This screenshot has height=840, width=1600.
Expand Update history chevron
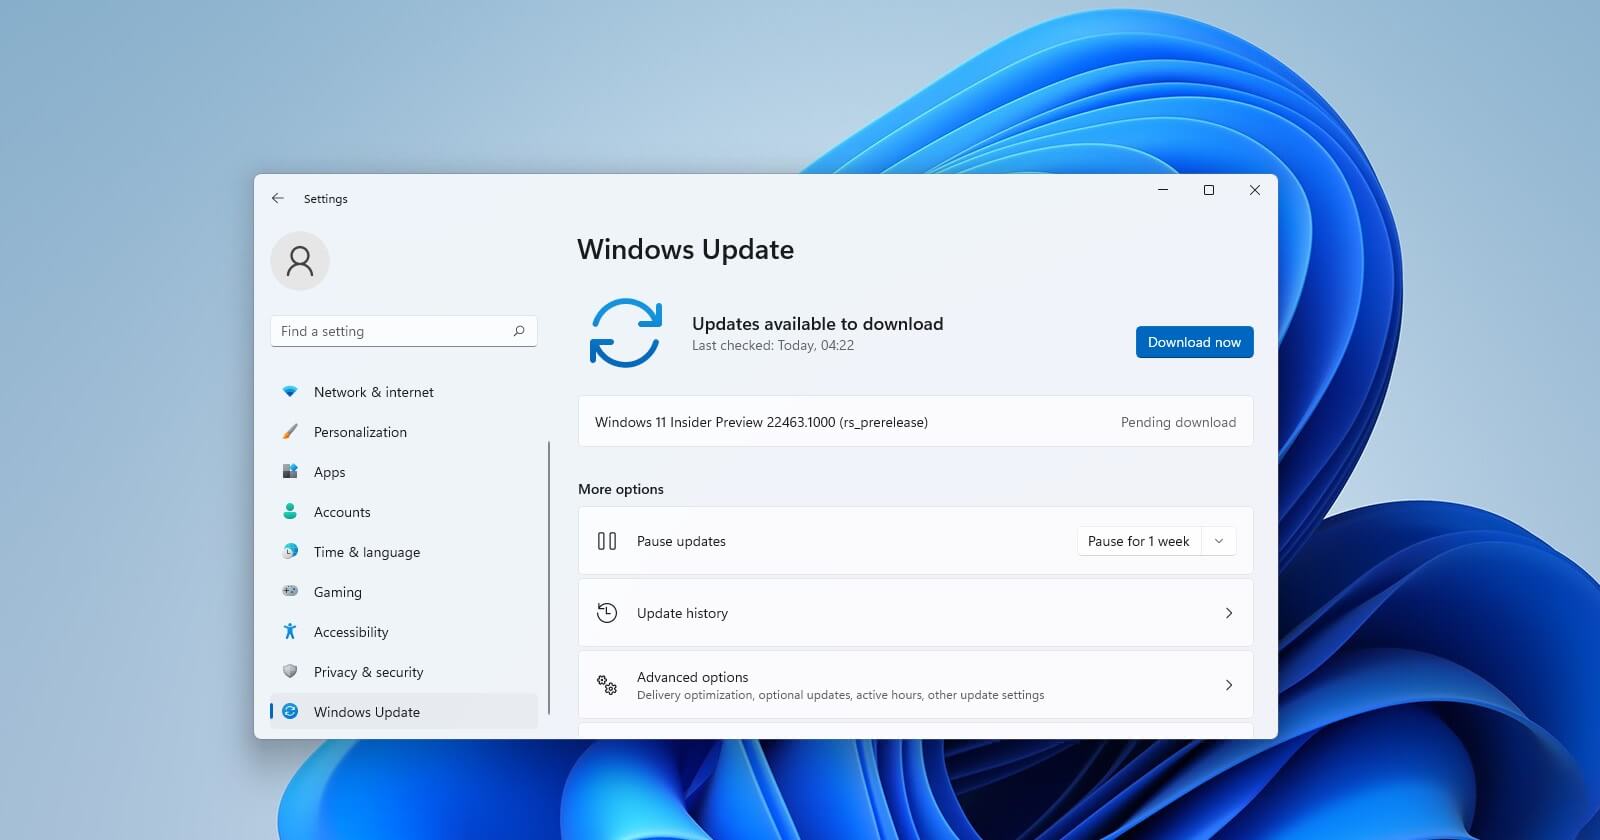1229,613
